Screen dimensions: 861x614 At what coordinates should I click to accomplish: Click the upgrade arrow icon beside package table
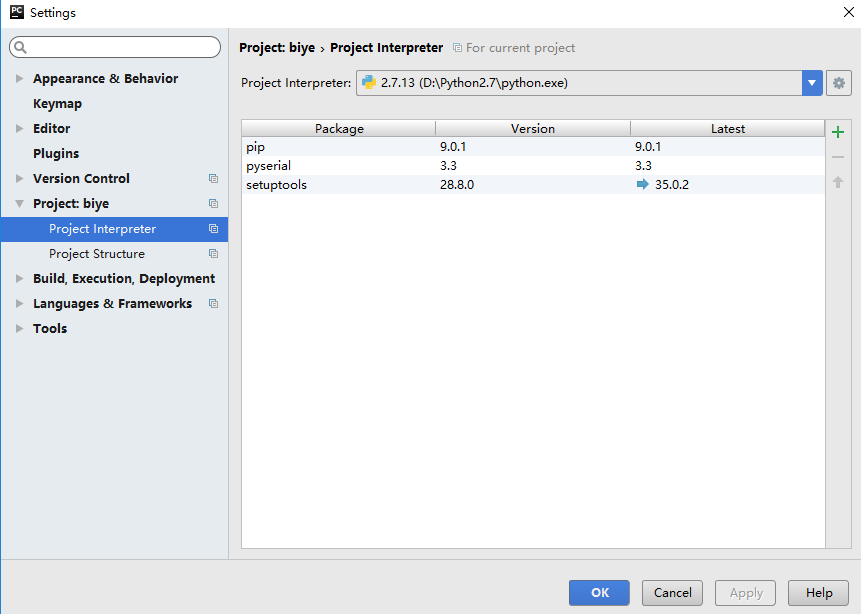(x=838, y=182)
